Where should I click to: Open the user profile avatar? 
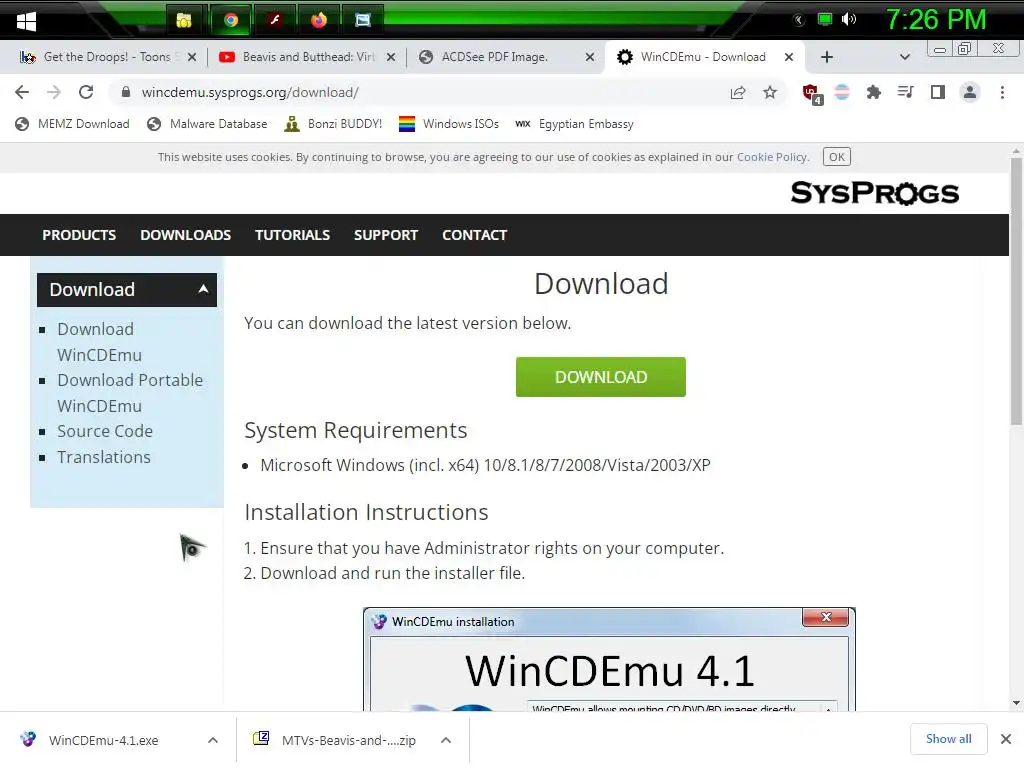pos(970,92)
